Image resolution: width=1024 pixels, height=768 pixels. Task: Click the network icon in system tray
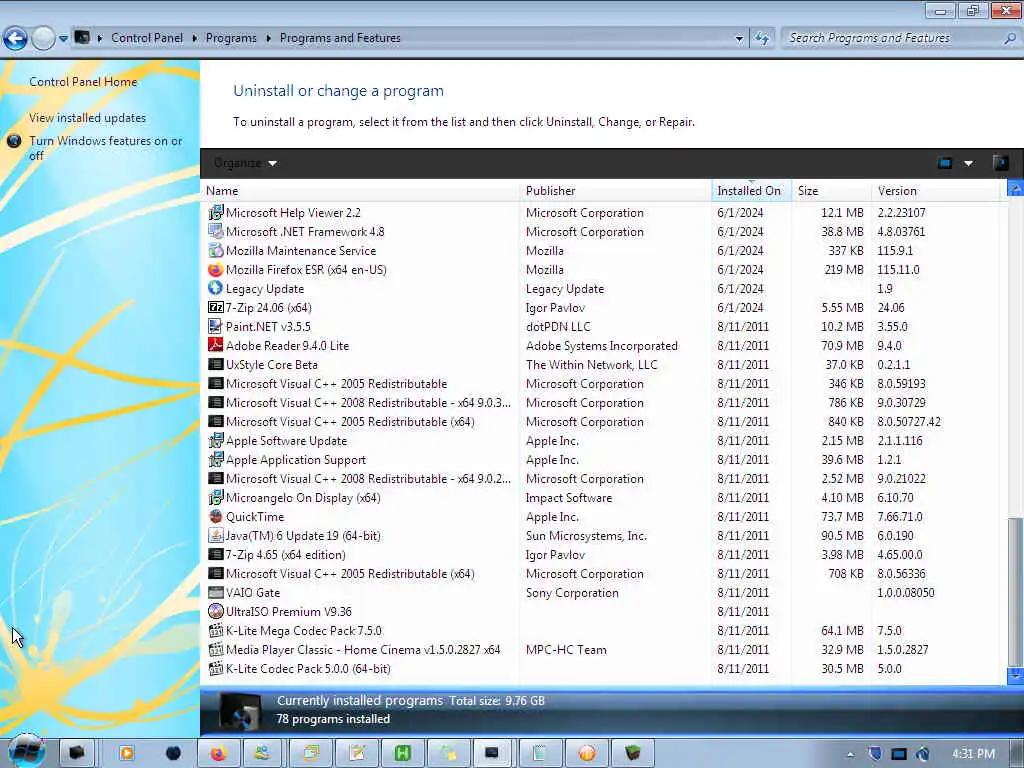click(899, 754)
